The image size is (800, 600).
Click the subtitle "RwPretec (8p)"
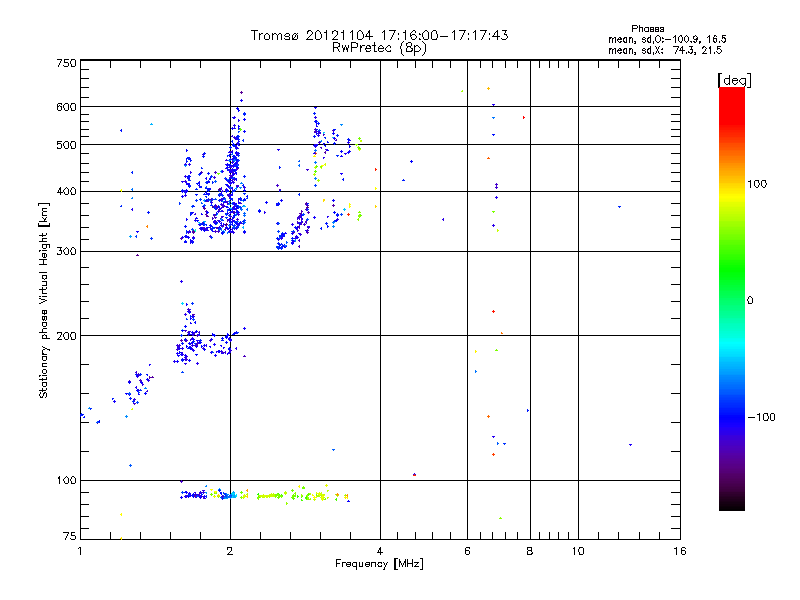click(x=379, y=48)
